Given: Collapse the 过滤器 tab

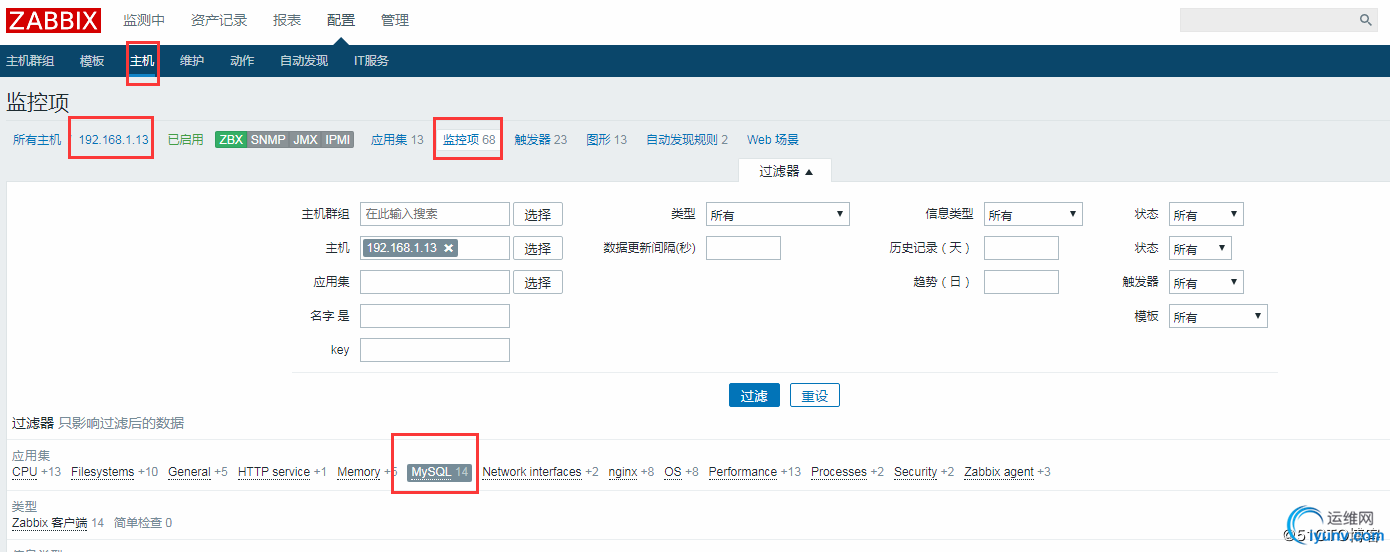Looking at the screenshot, I should pyautogui.click(x=786, y=172).
